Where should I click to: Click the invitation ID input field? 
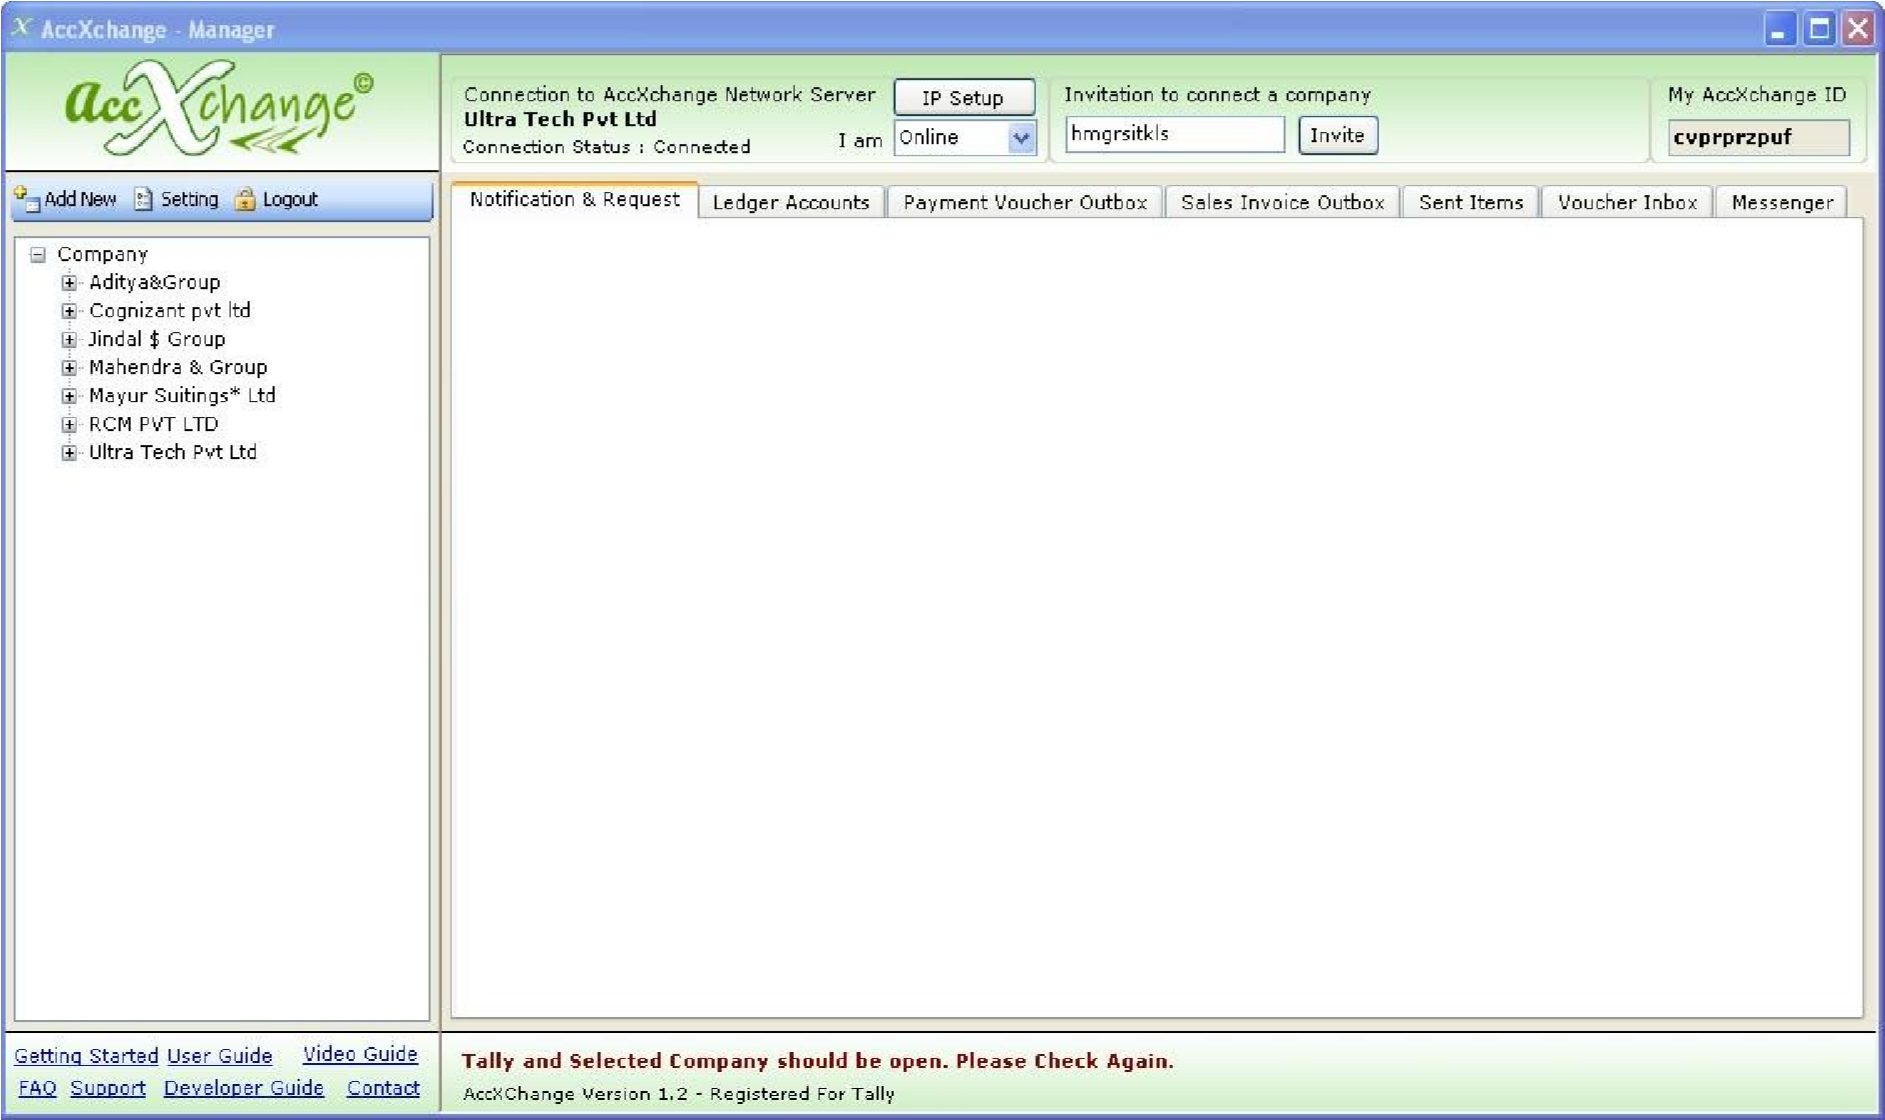coord(1175,135)
